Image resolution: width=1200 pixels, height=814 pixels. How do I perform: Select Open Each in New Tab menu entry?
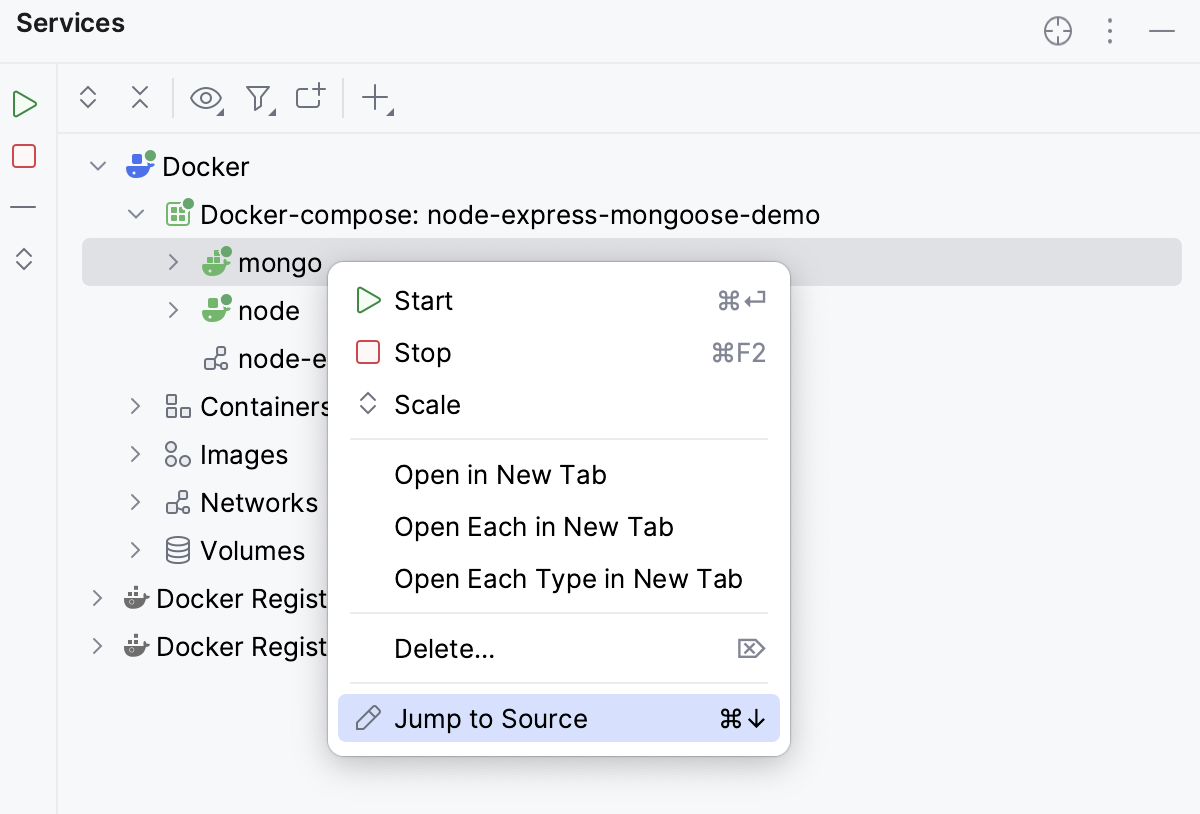pos(534,527)
